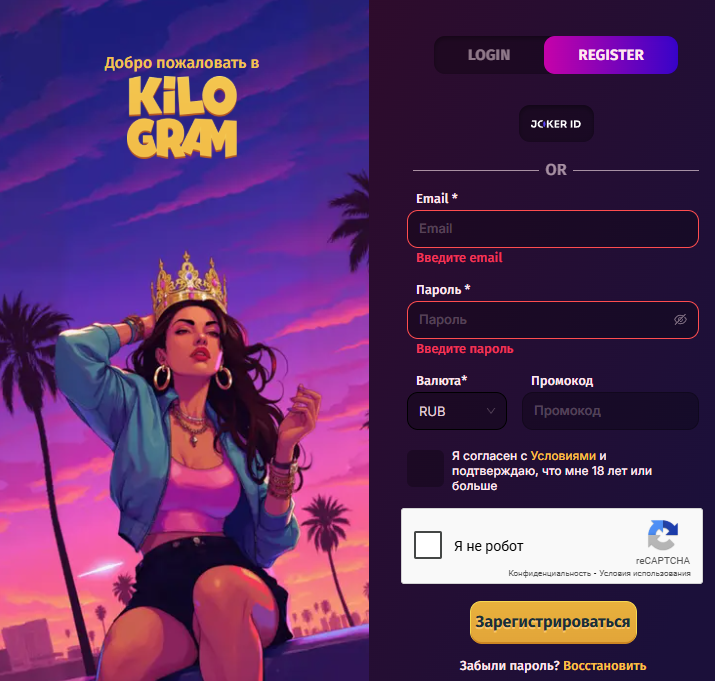Viewport: 715px width, 681px height.
Task: Expand currency list via chevron arrow
Action: [x=491, y=411]
